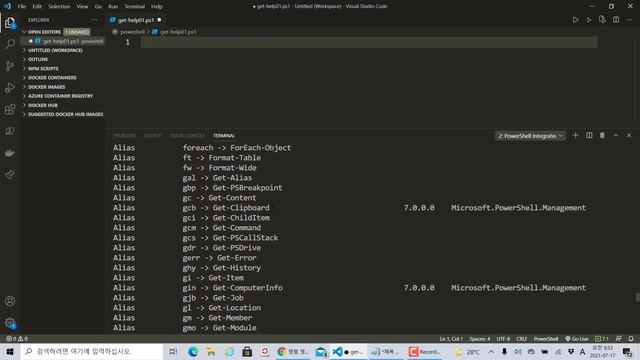
Task: Open Explorer Views and More Actions ellipsis
Action: 95,20
